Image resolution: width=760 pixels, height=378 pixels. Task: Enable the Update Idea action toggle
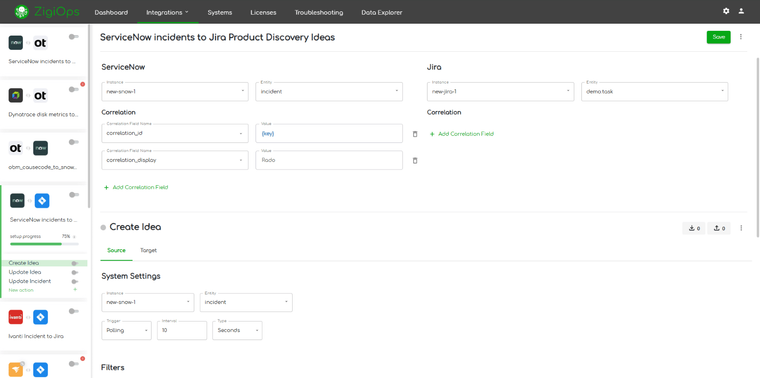(x=75, y=272)
